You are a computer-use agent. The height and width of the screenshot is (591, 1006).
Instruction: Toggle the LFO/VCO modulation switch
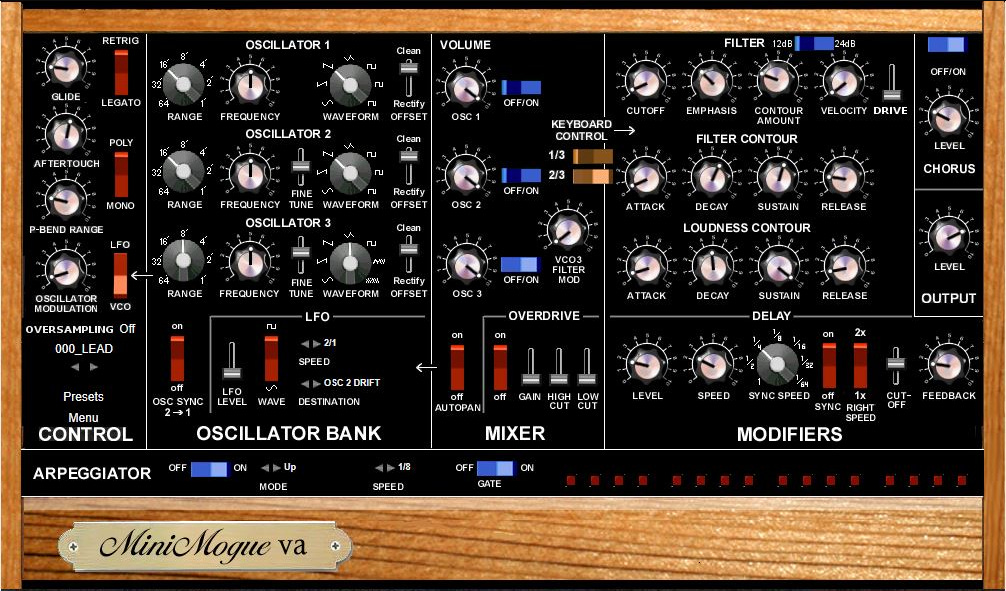click(x=121, y=275)
